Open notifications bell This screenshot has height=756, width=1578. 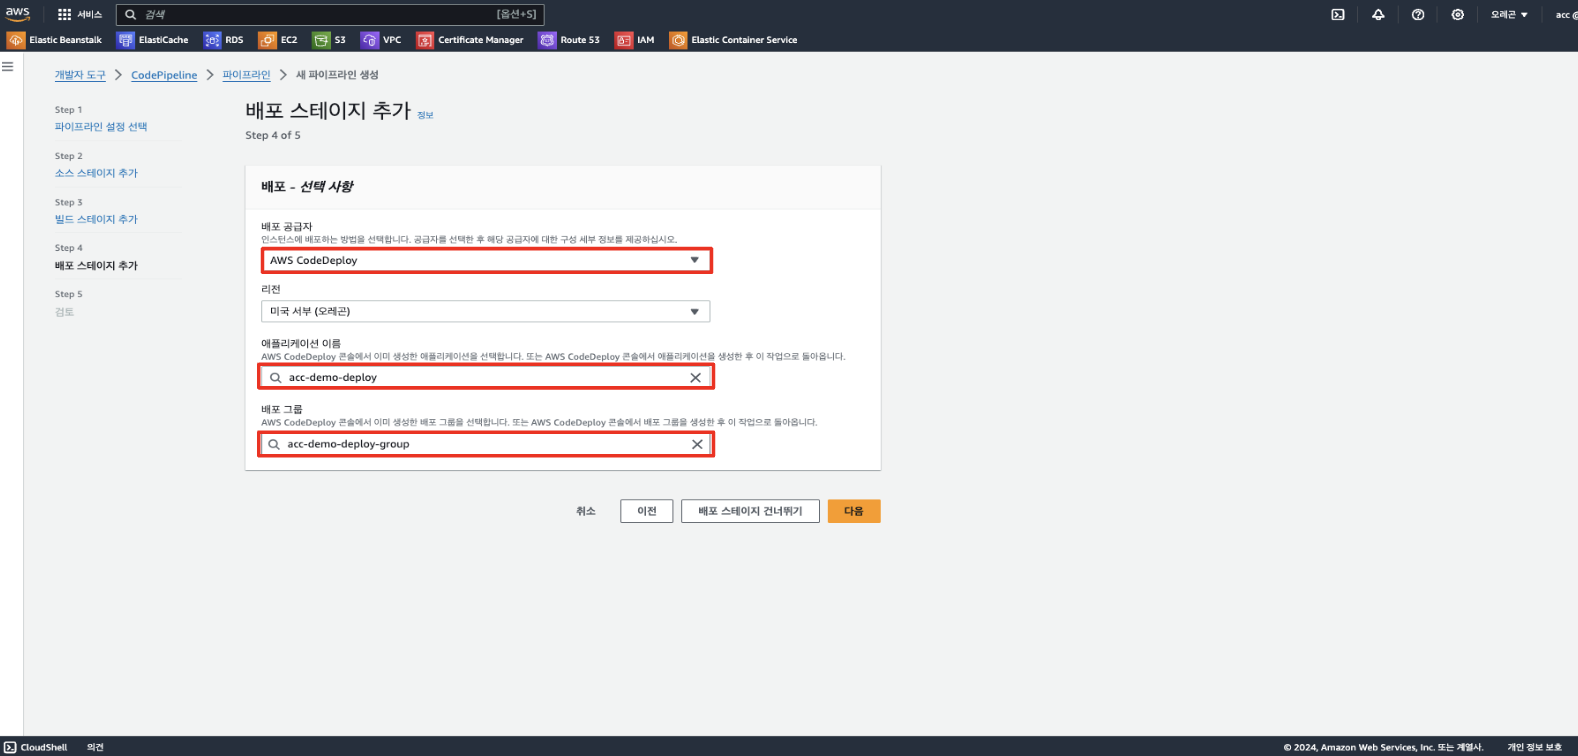pos(1378,15)
